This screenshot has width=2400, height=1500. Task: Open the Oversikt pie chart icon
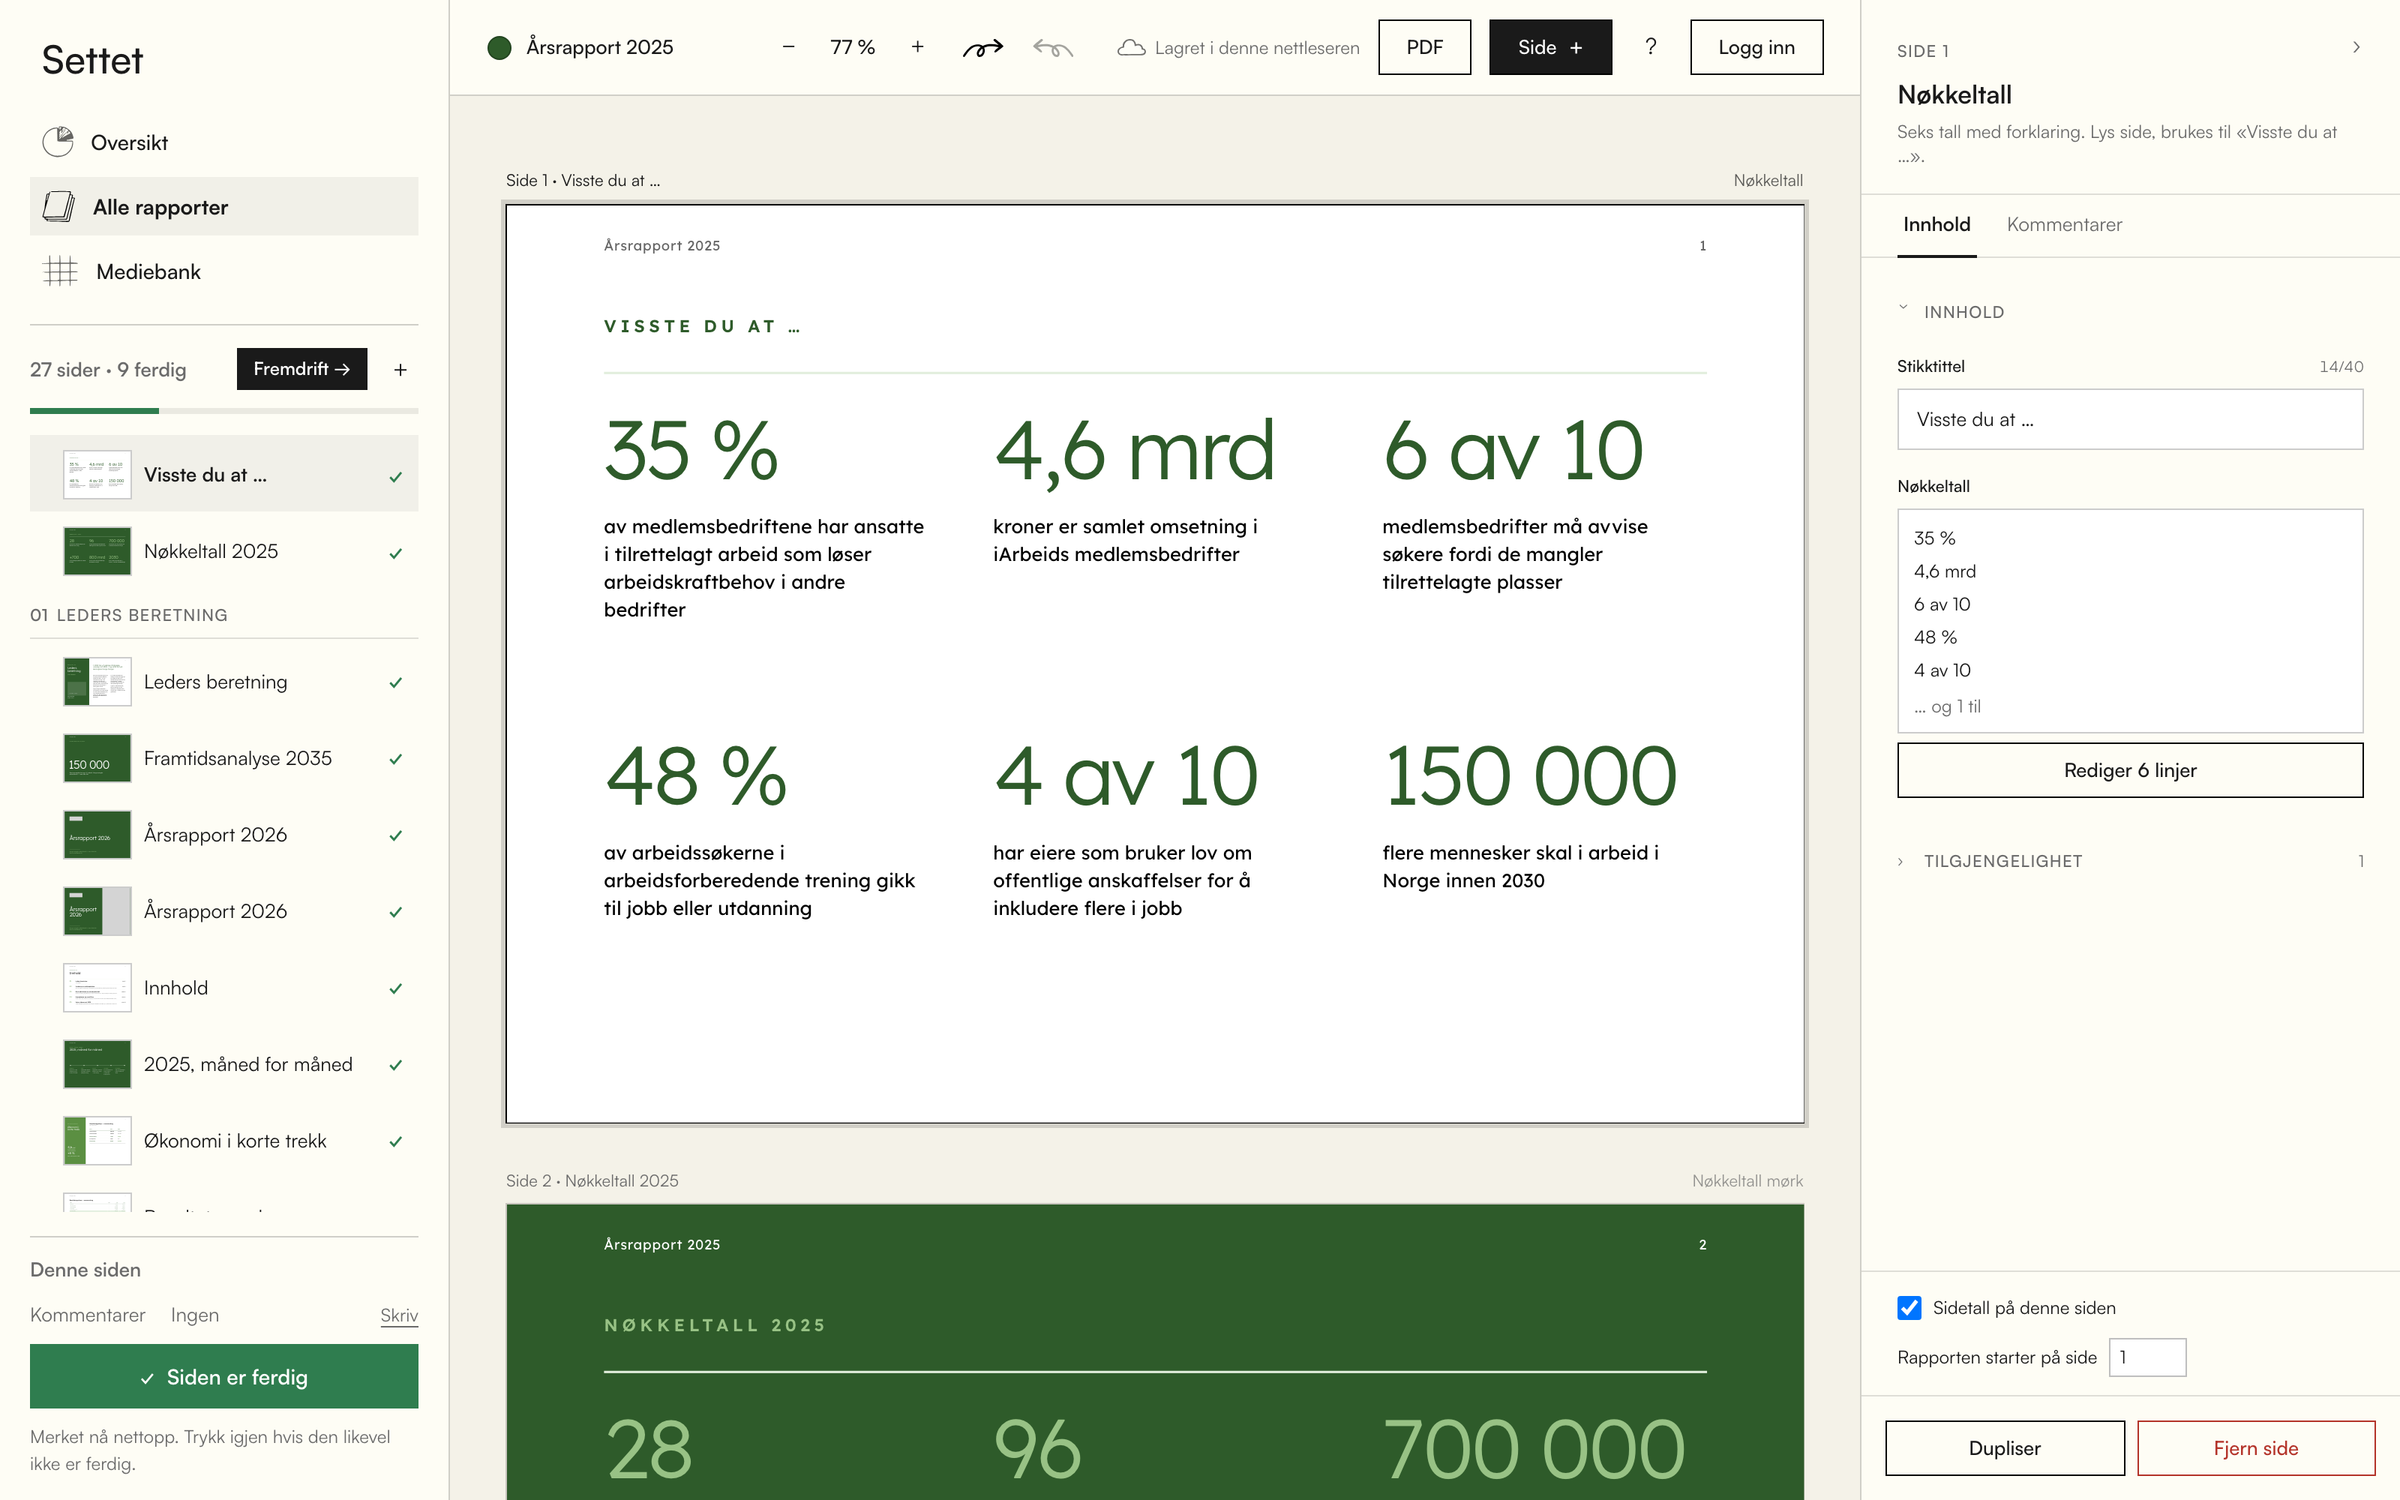58,142
